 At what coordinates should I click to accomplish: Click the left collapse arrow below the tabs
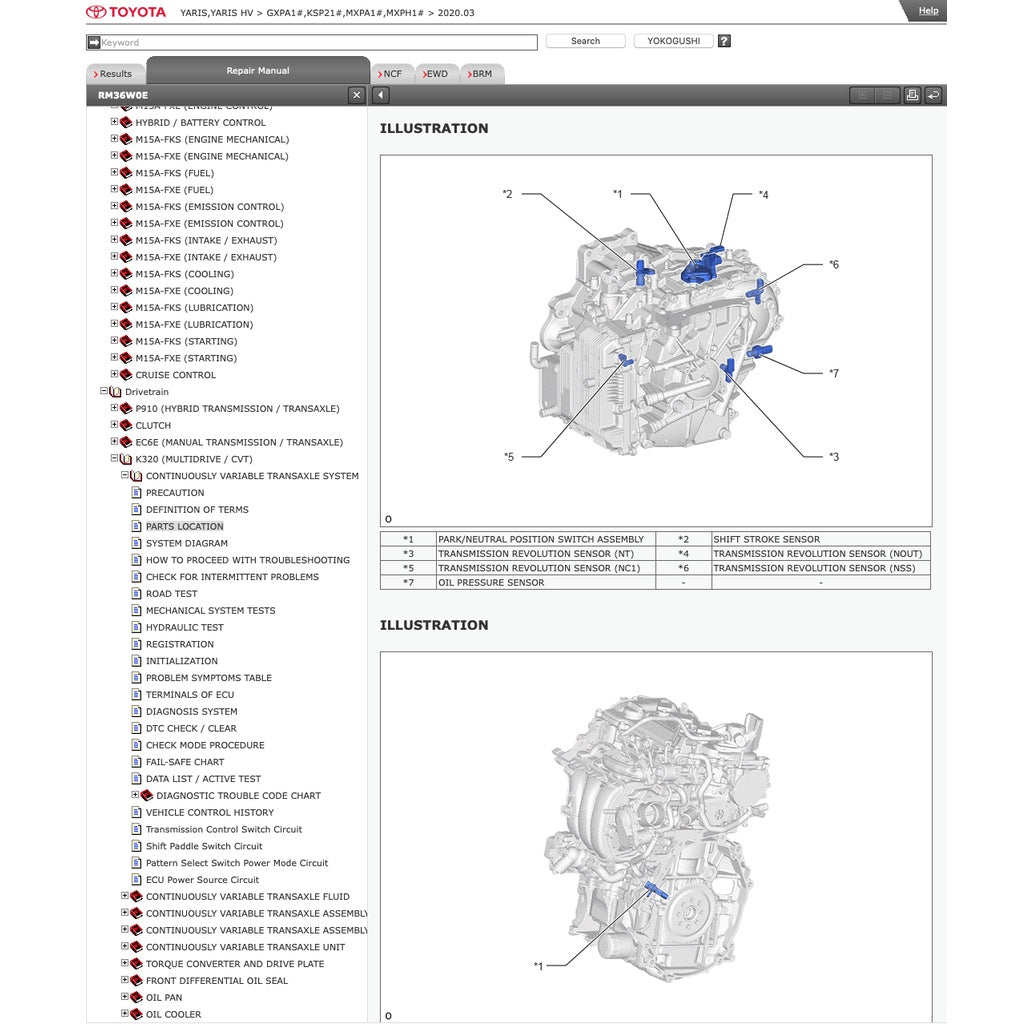[x=379, y=95]
